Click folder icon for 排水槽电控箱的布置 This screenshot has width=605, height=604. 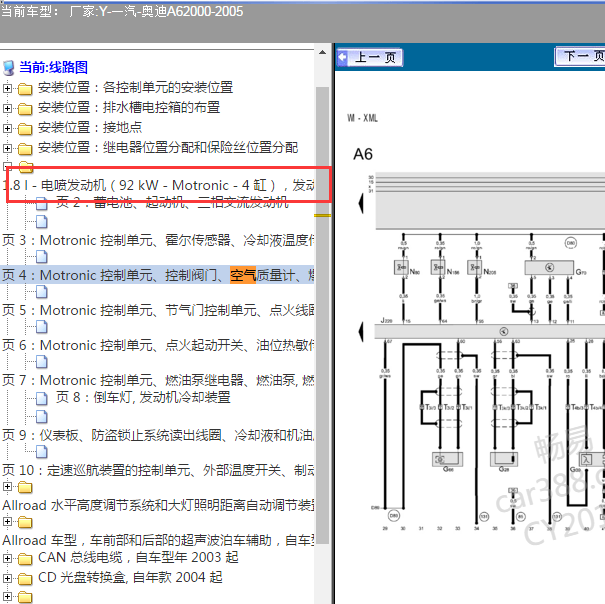click(25, 109)
